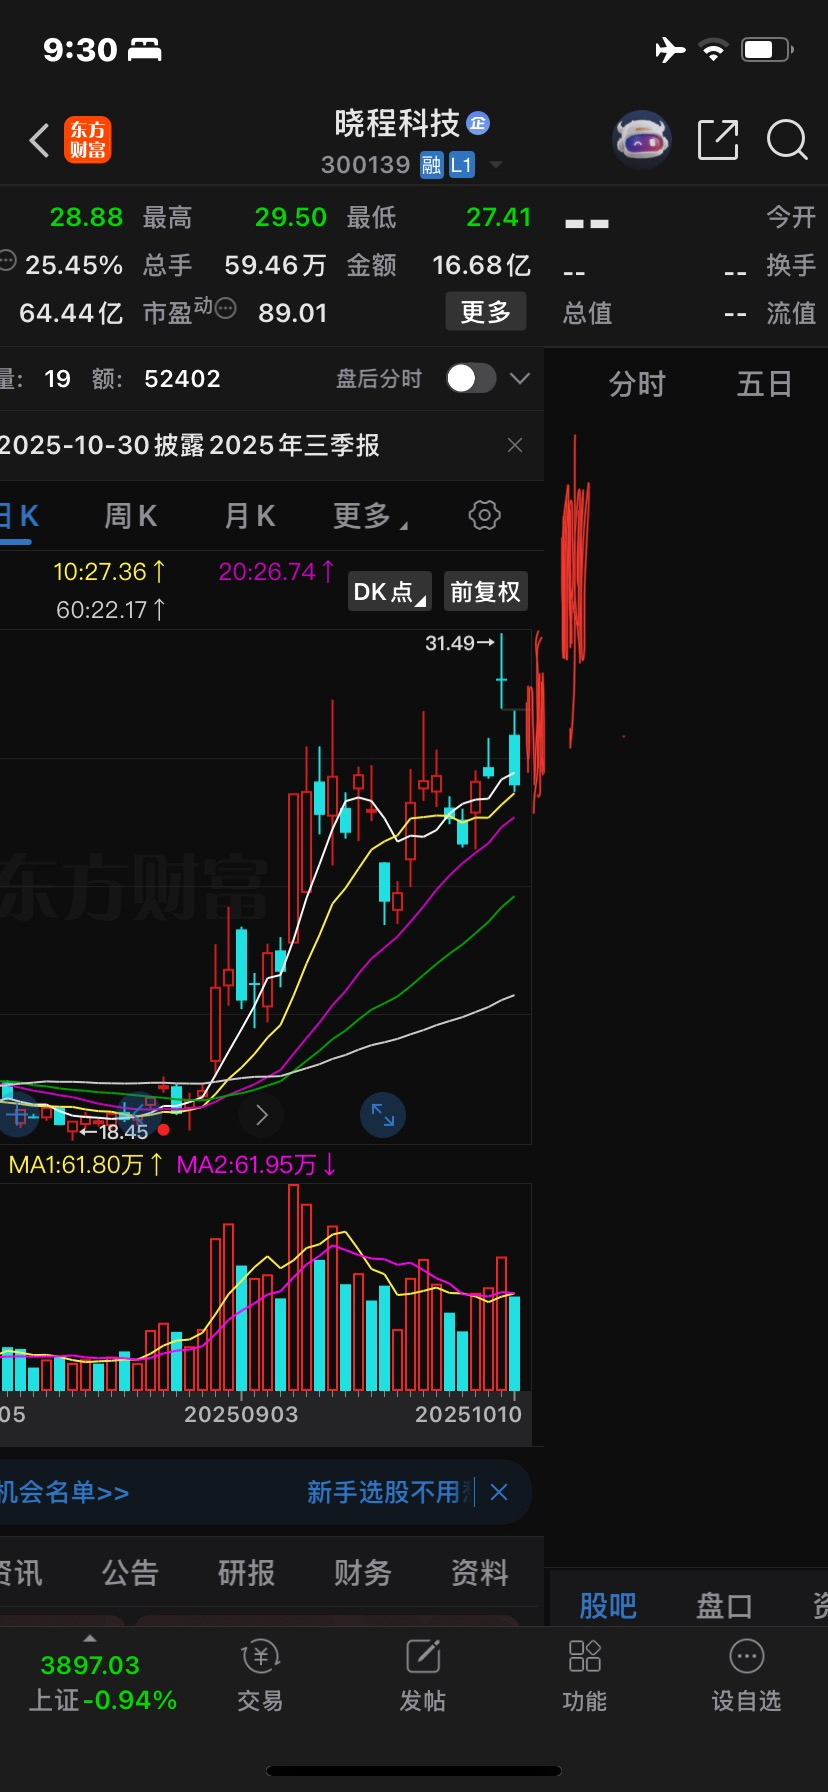Tap the L1 level badge

pos(461,165)
